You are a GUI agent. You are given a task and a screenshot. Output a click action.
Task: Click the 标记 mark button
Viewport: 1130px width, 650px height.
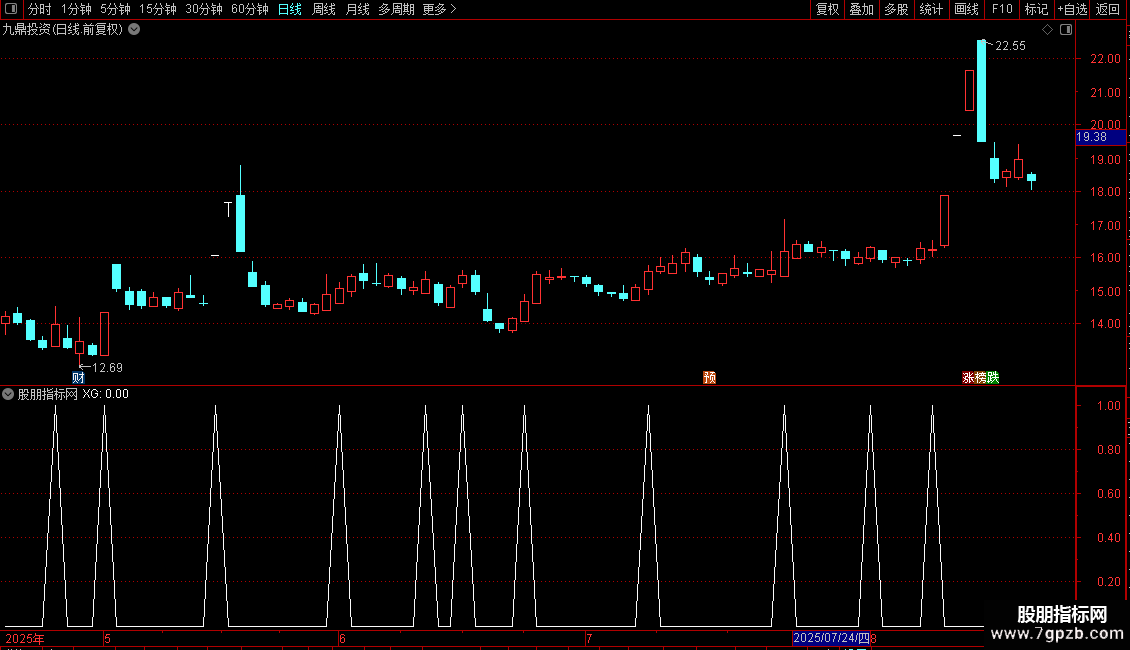(1036, 9)
